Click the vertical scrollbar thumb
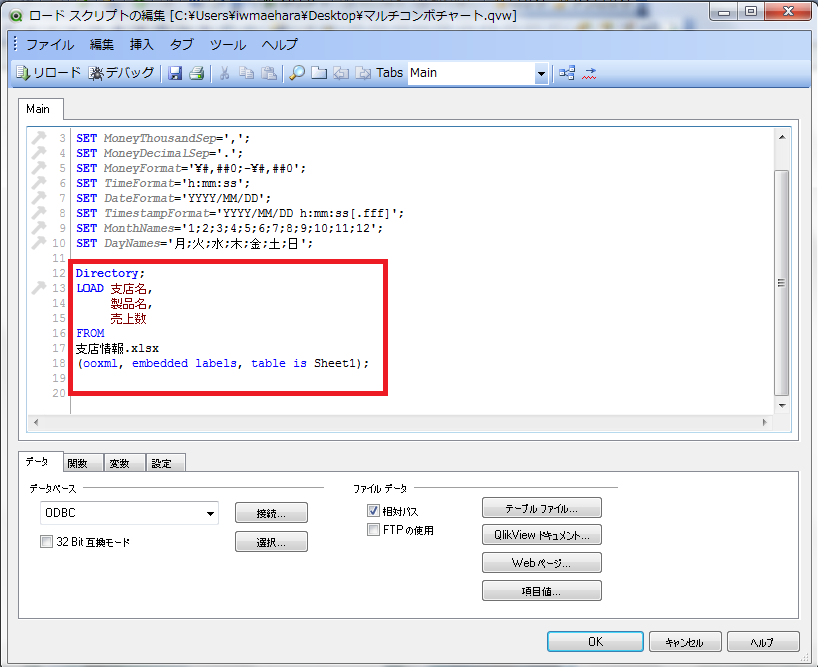 tap(781, 283)
